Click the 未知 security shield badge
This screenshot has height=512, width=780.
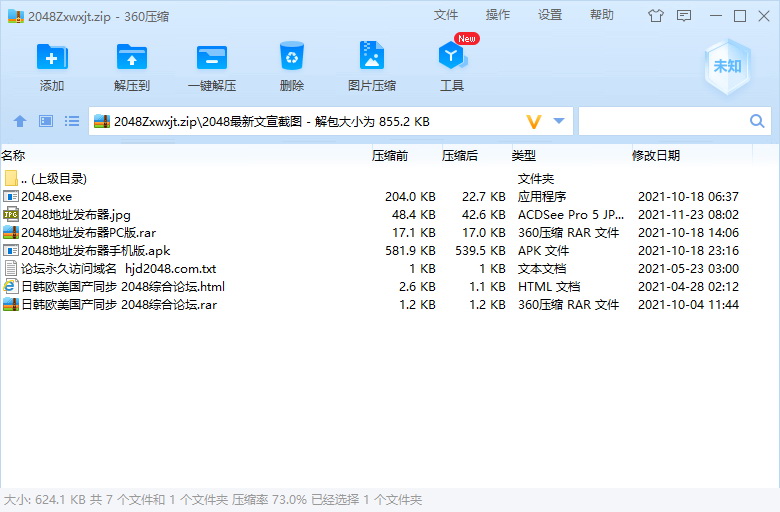coord(727,66)
